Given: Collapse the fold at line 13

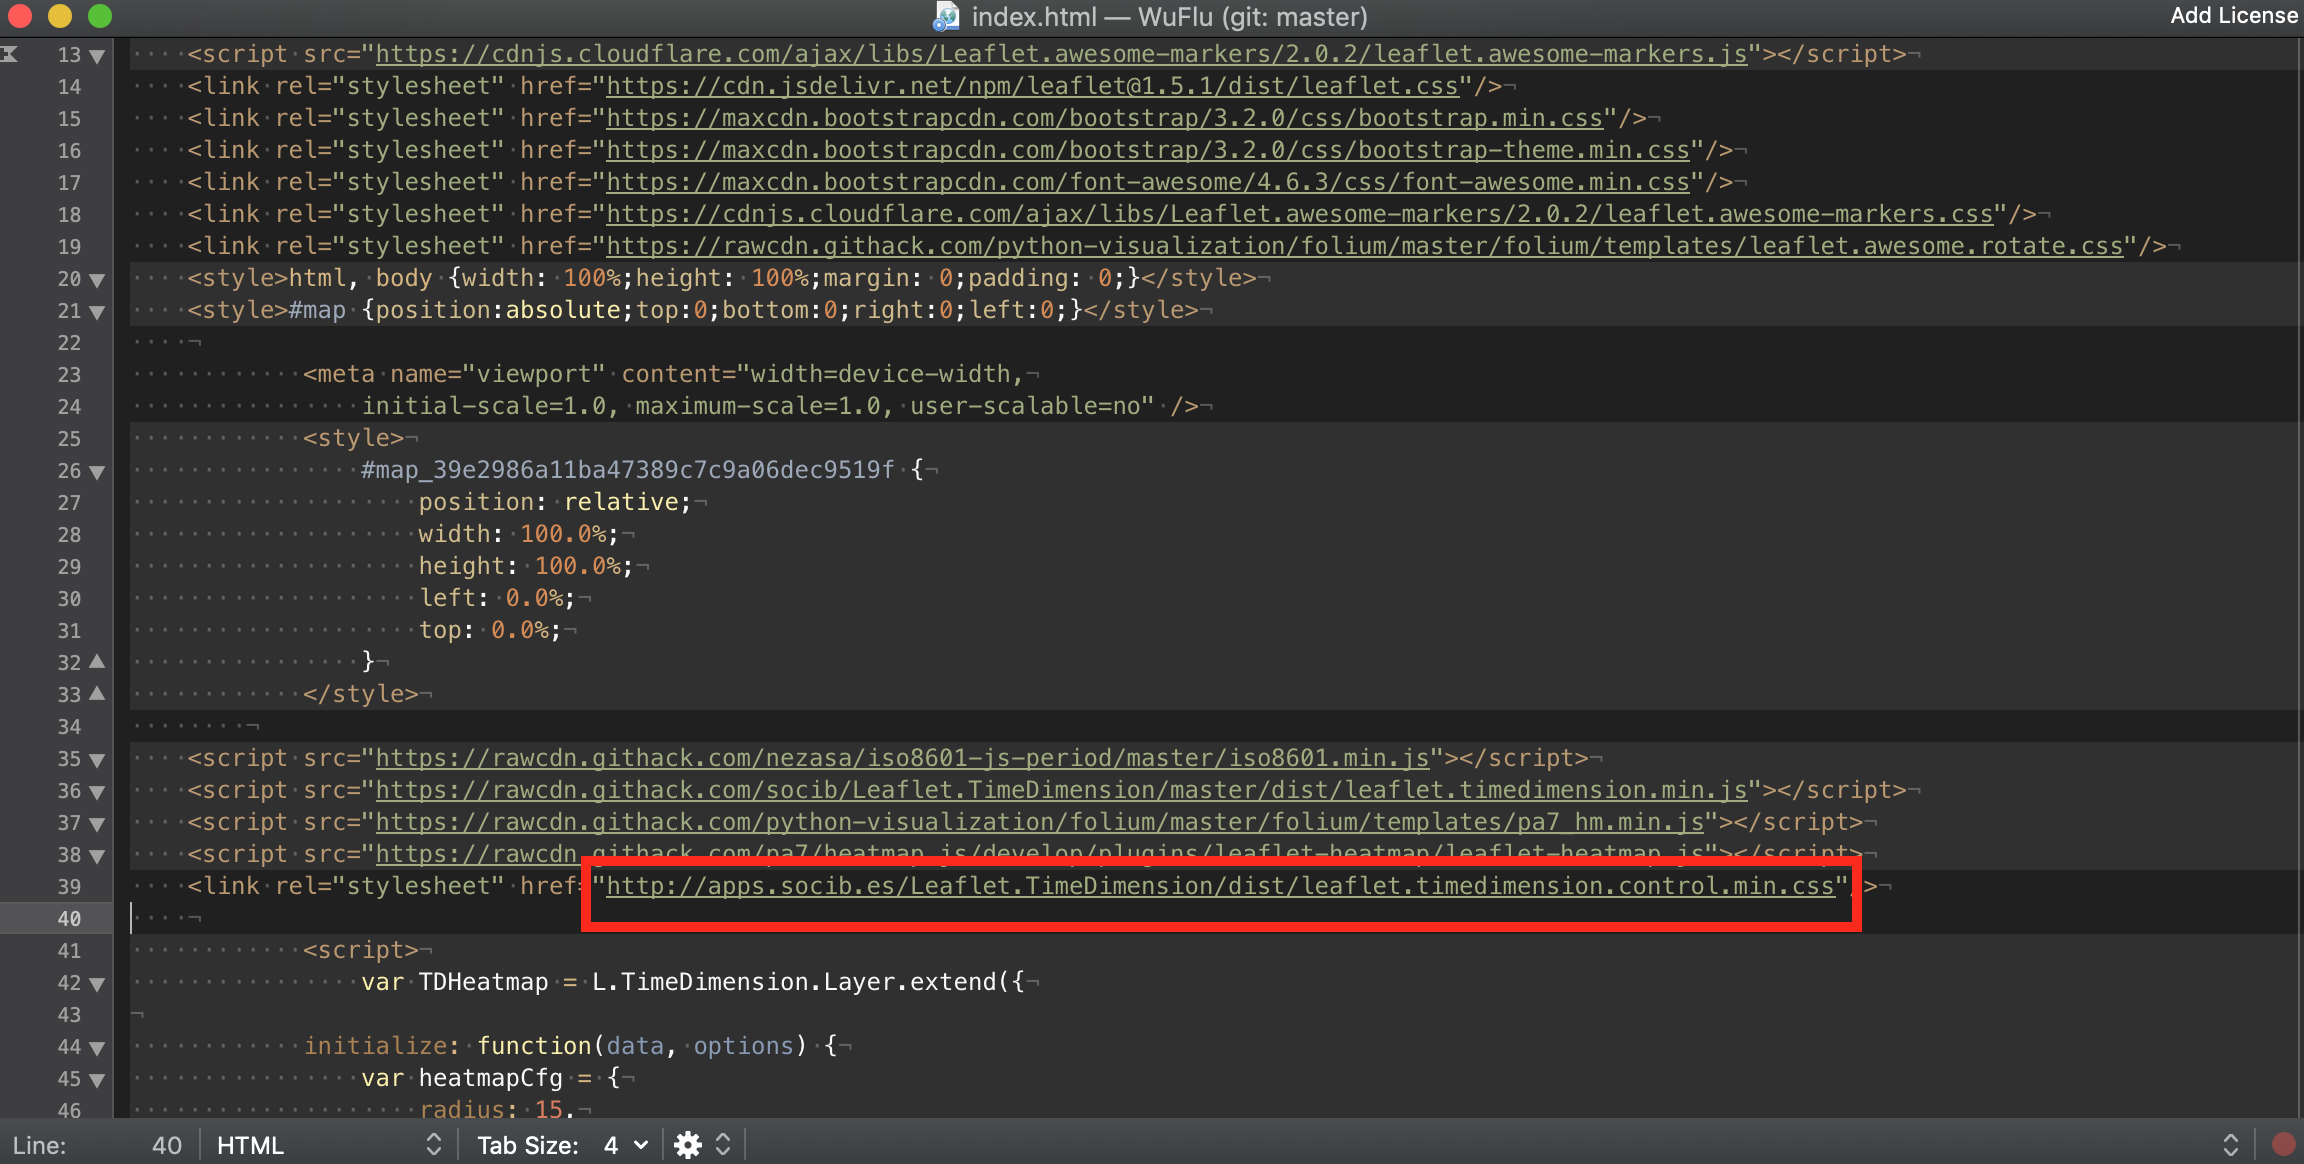Looking at the screenshot, I should click(97, 56).
